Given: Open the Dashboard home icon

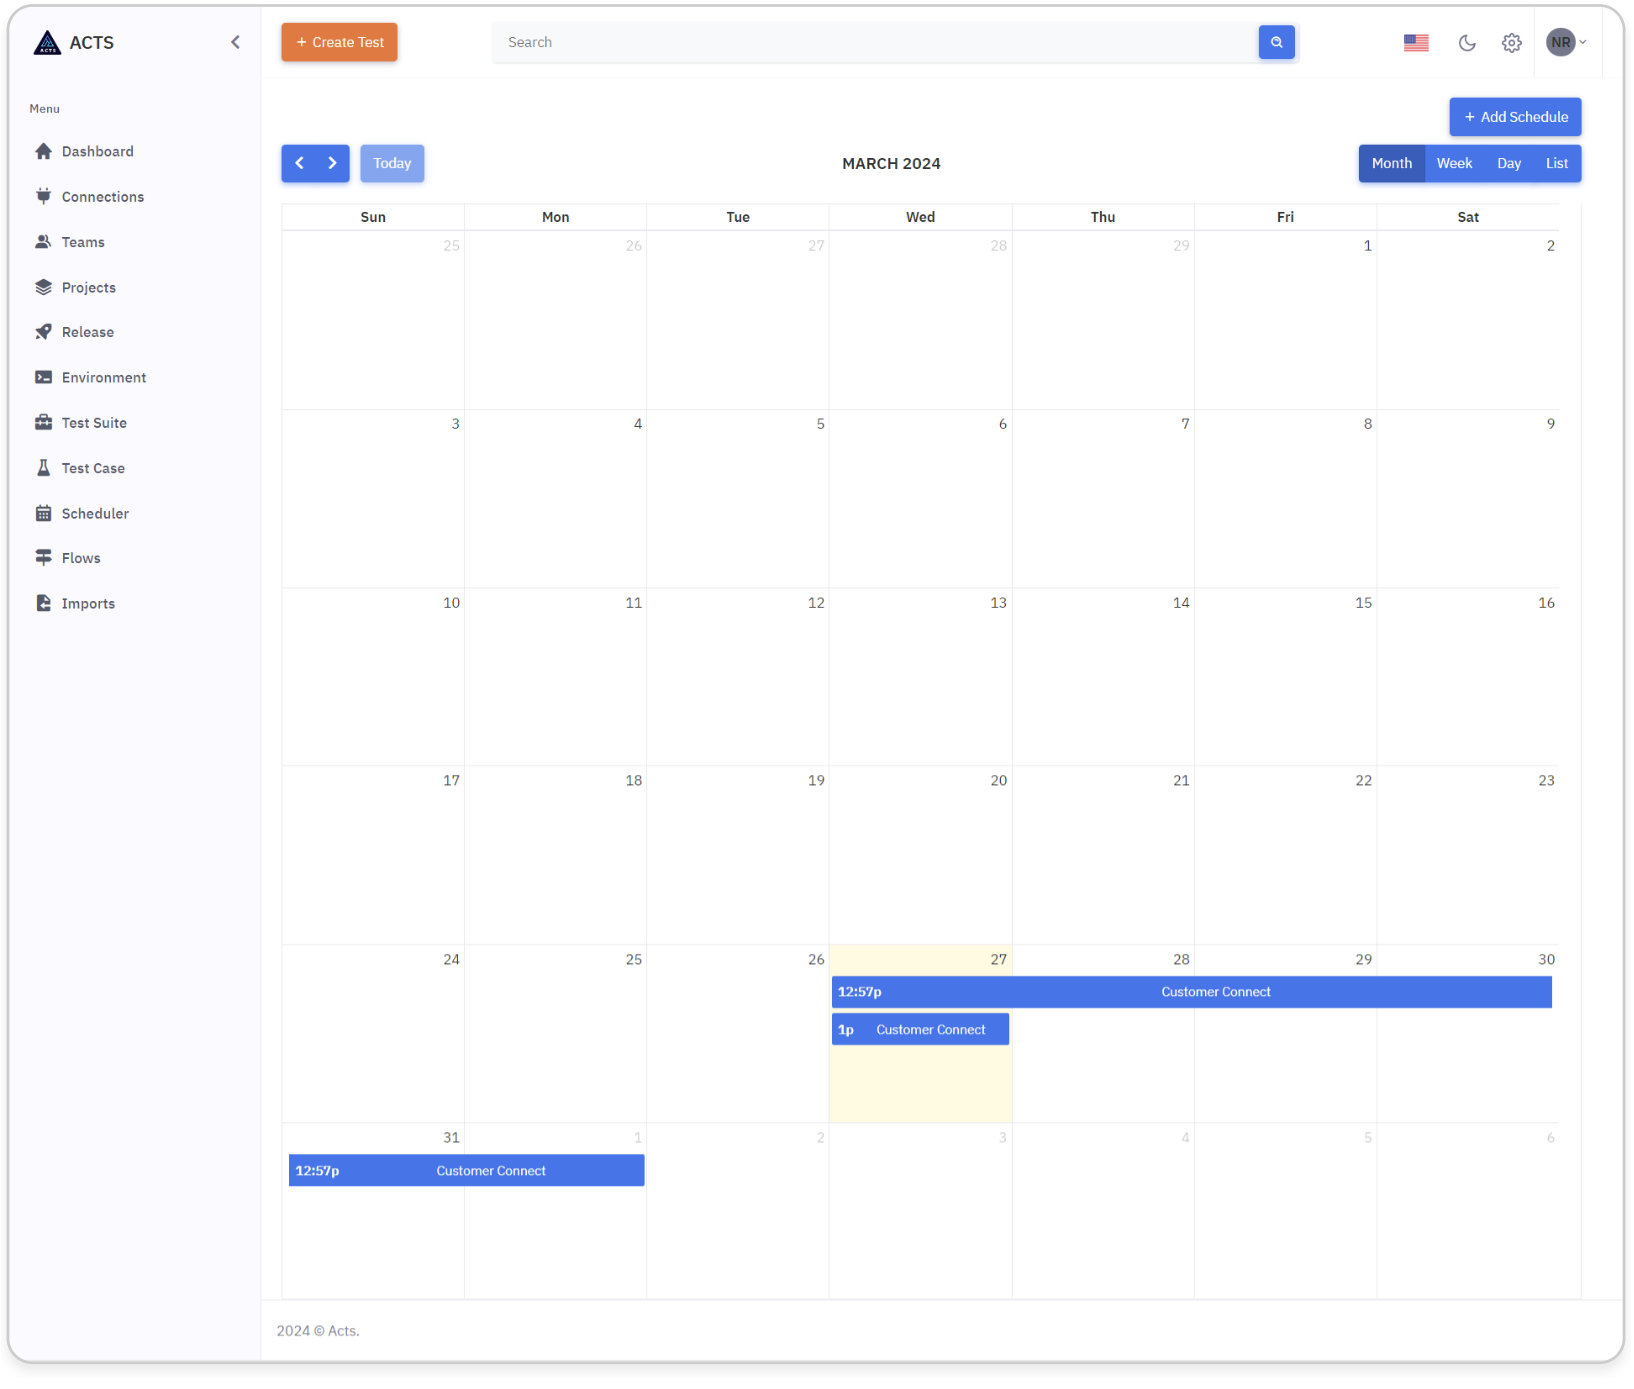Looking at the screenshot, I should point(43,151).
